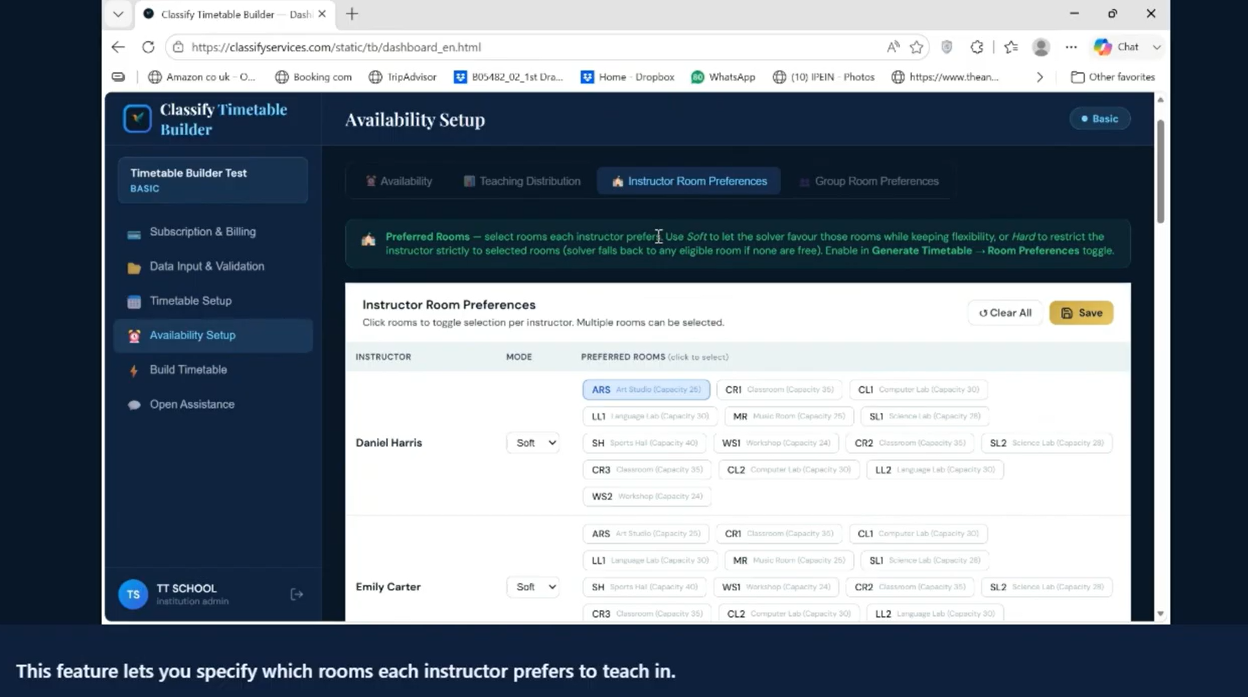Screen dimensions: 1248x697
Task: Open Daniel Harris mode dropdown
Action: (533, 443)
